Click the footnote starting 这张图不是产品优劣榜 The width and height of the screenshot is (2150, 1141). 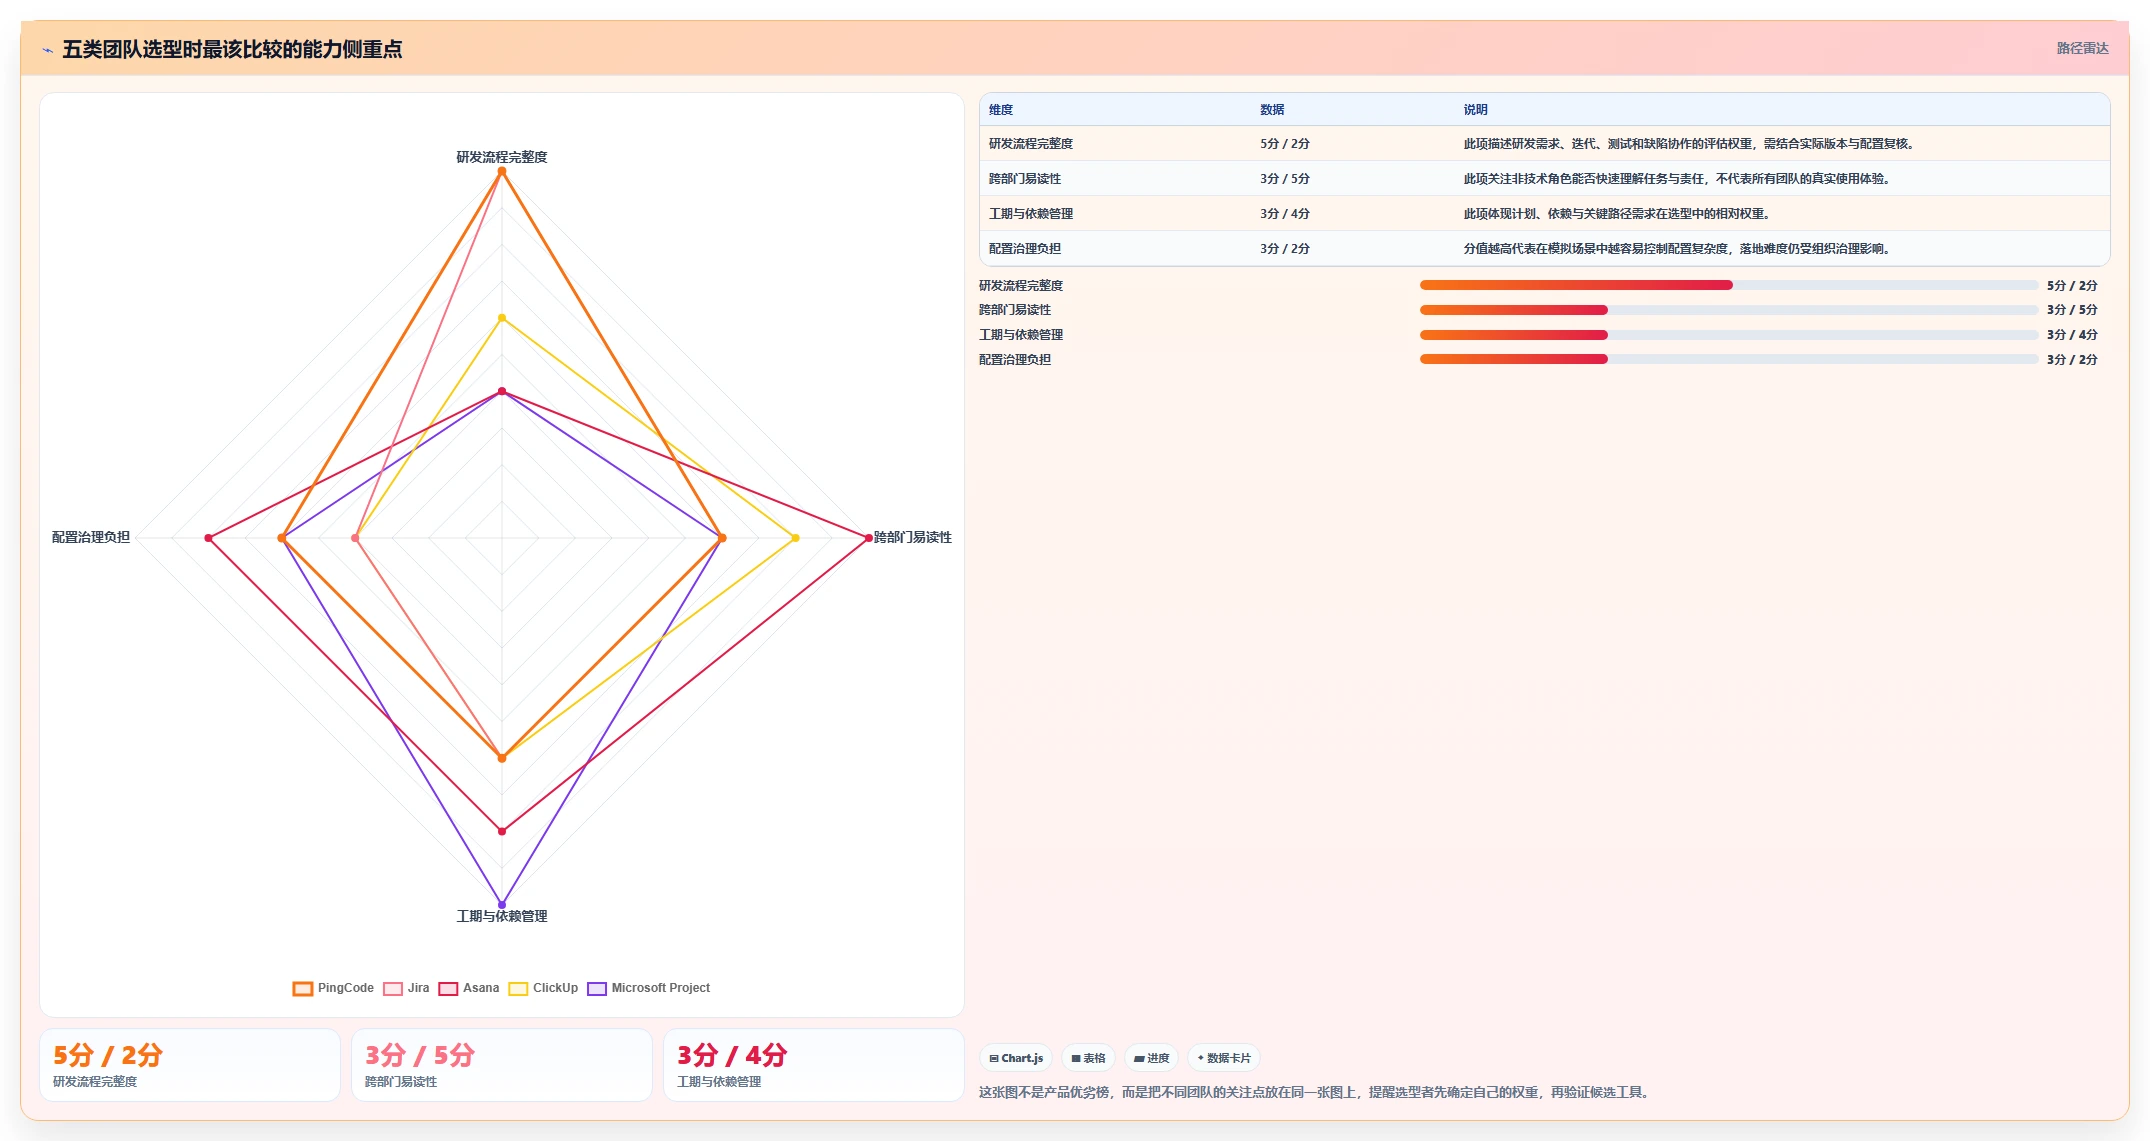click(1316, 1092)
